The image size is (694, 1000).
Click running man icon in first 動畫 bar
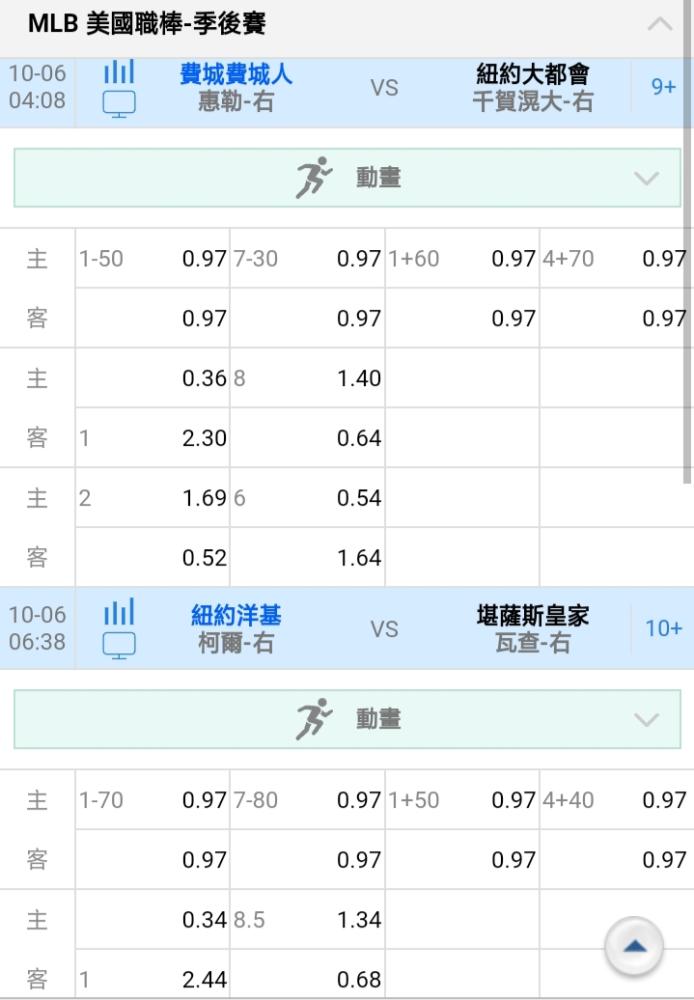point(313,177)
